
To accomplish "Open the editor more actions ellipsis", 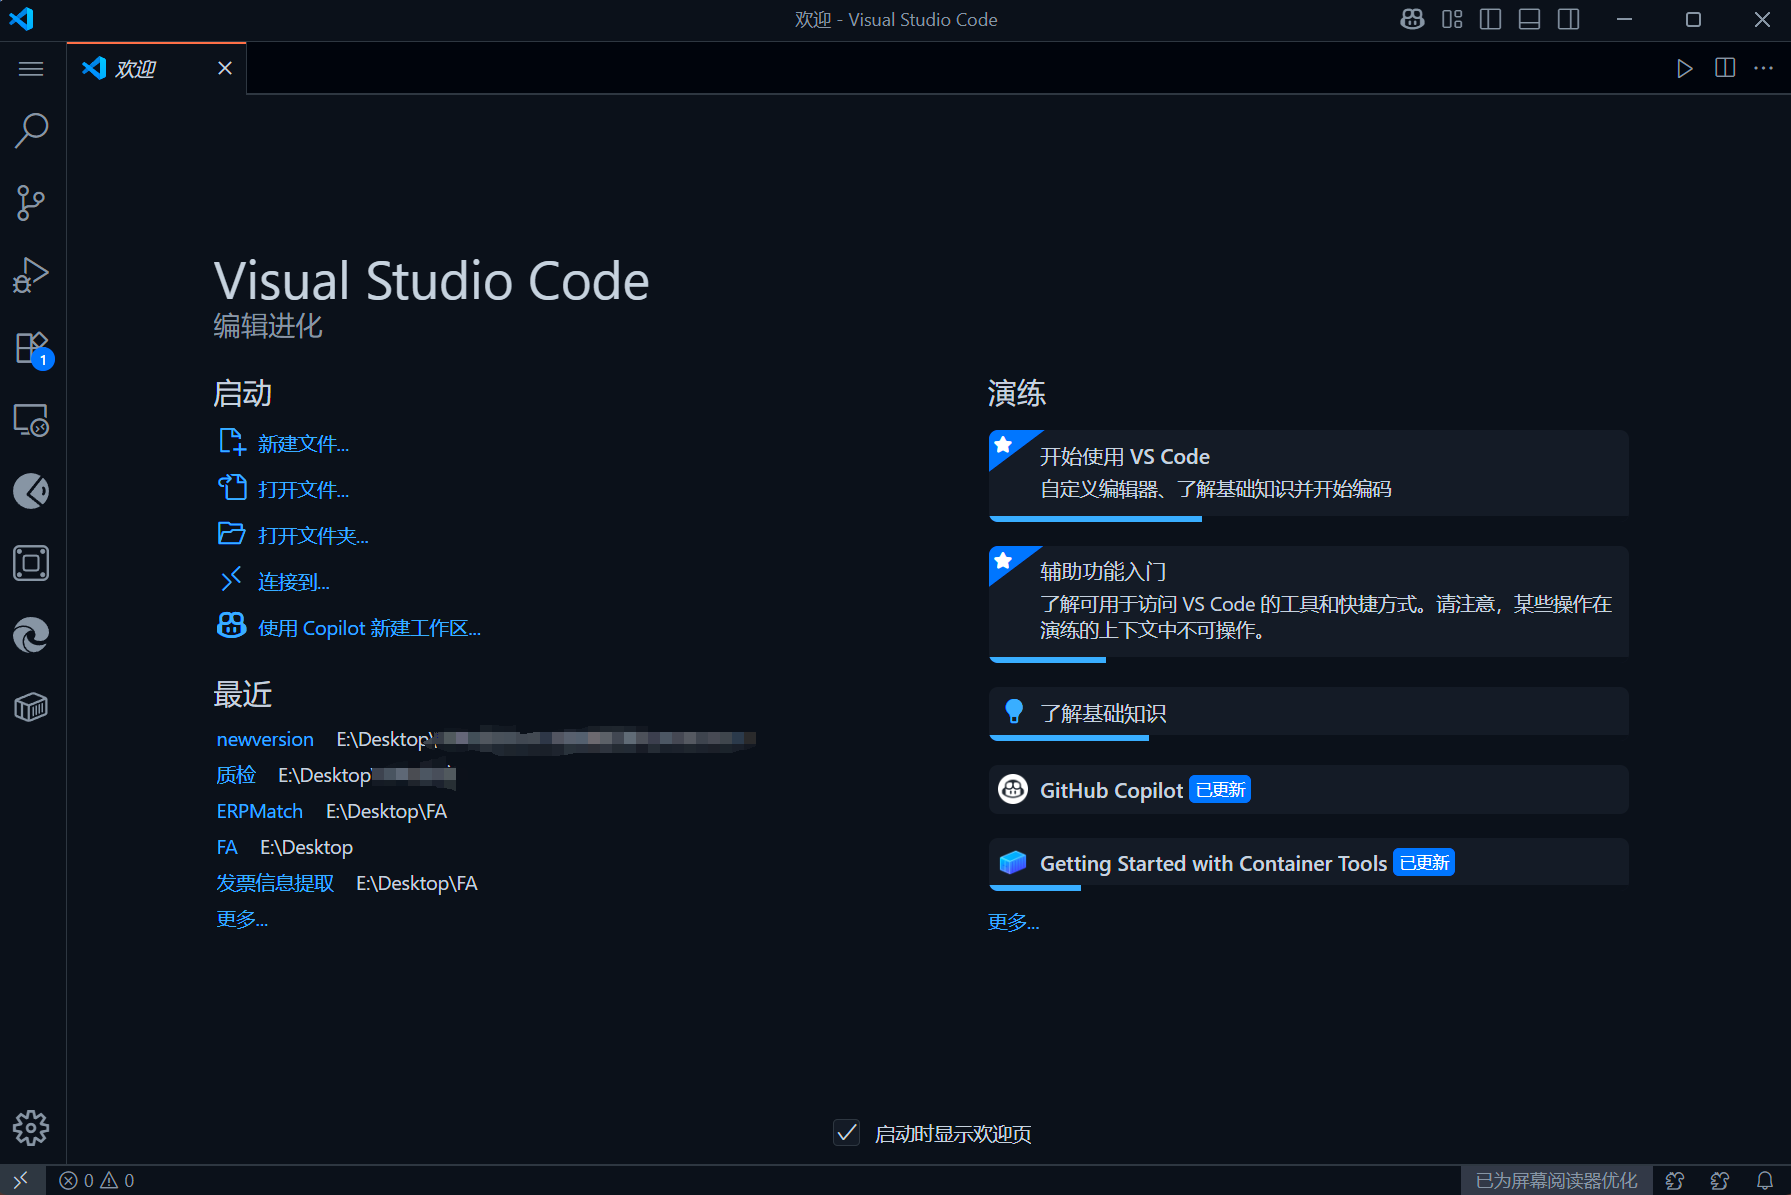I will pyautogui.click(x=1764, y=68).
